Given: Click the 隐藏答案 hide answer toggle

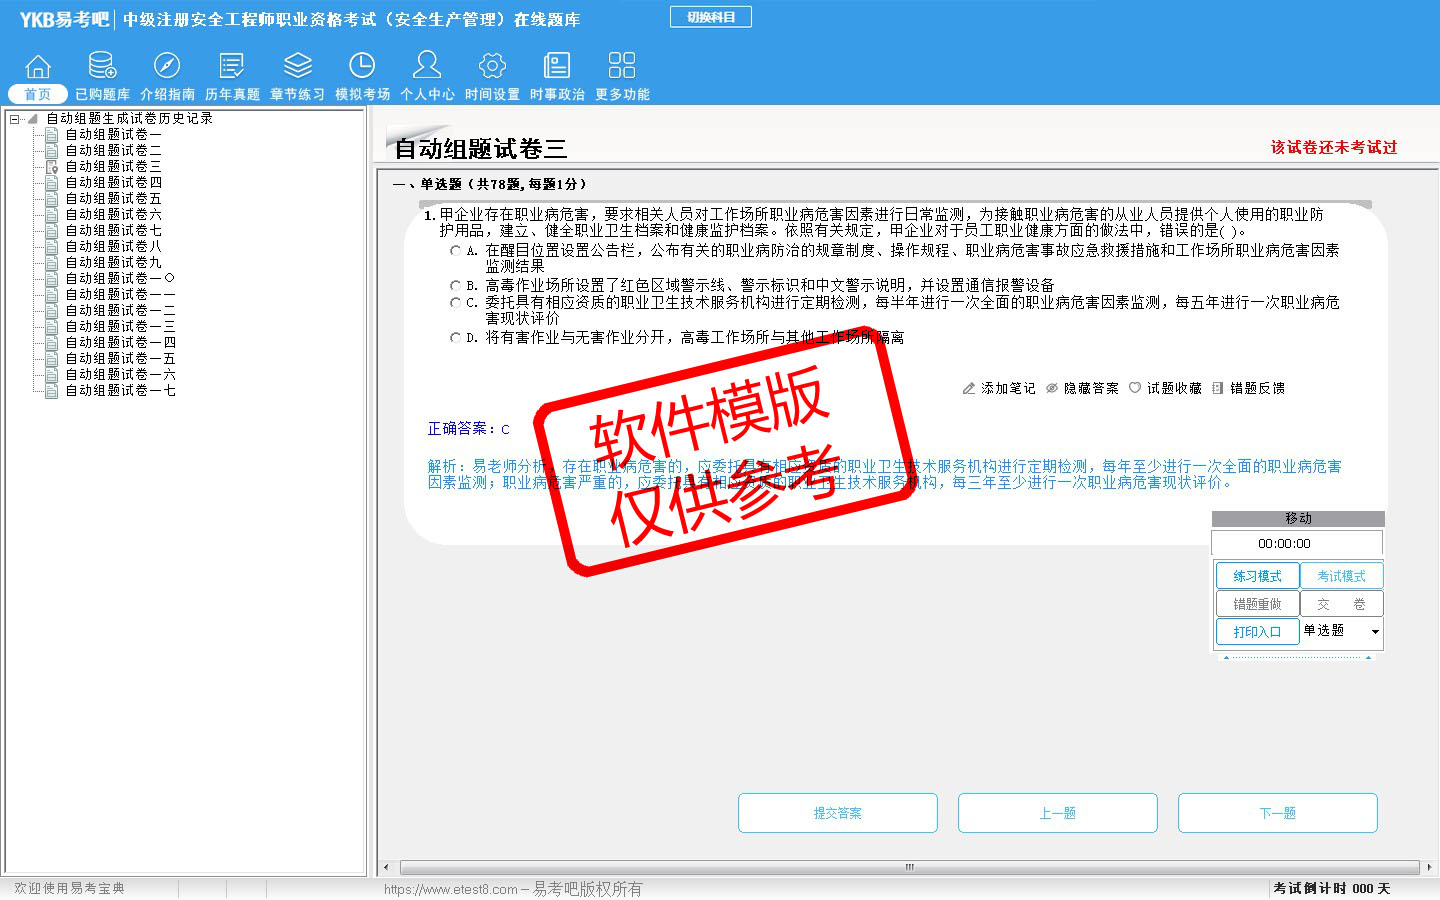Looking at the screenshot, I should click(x=1082, y=388).
